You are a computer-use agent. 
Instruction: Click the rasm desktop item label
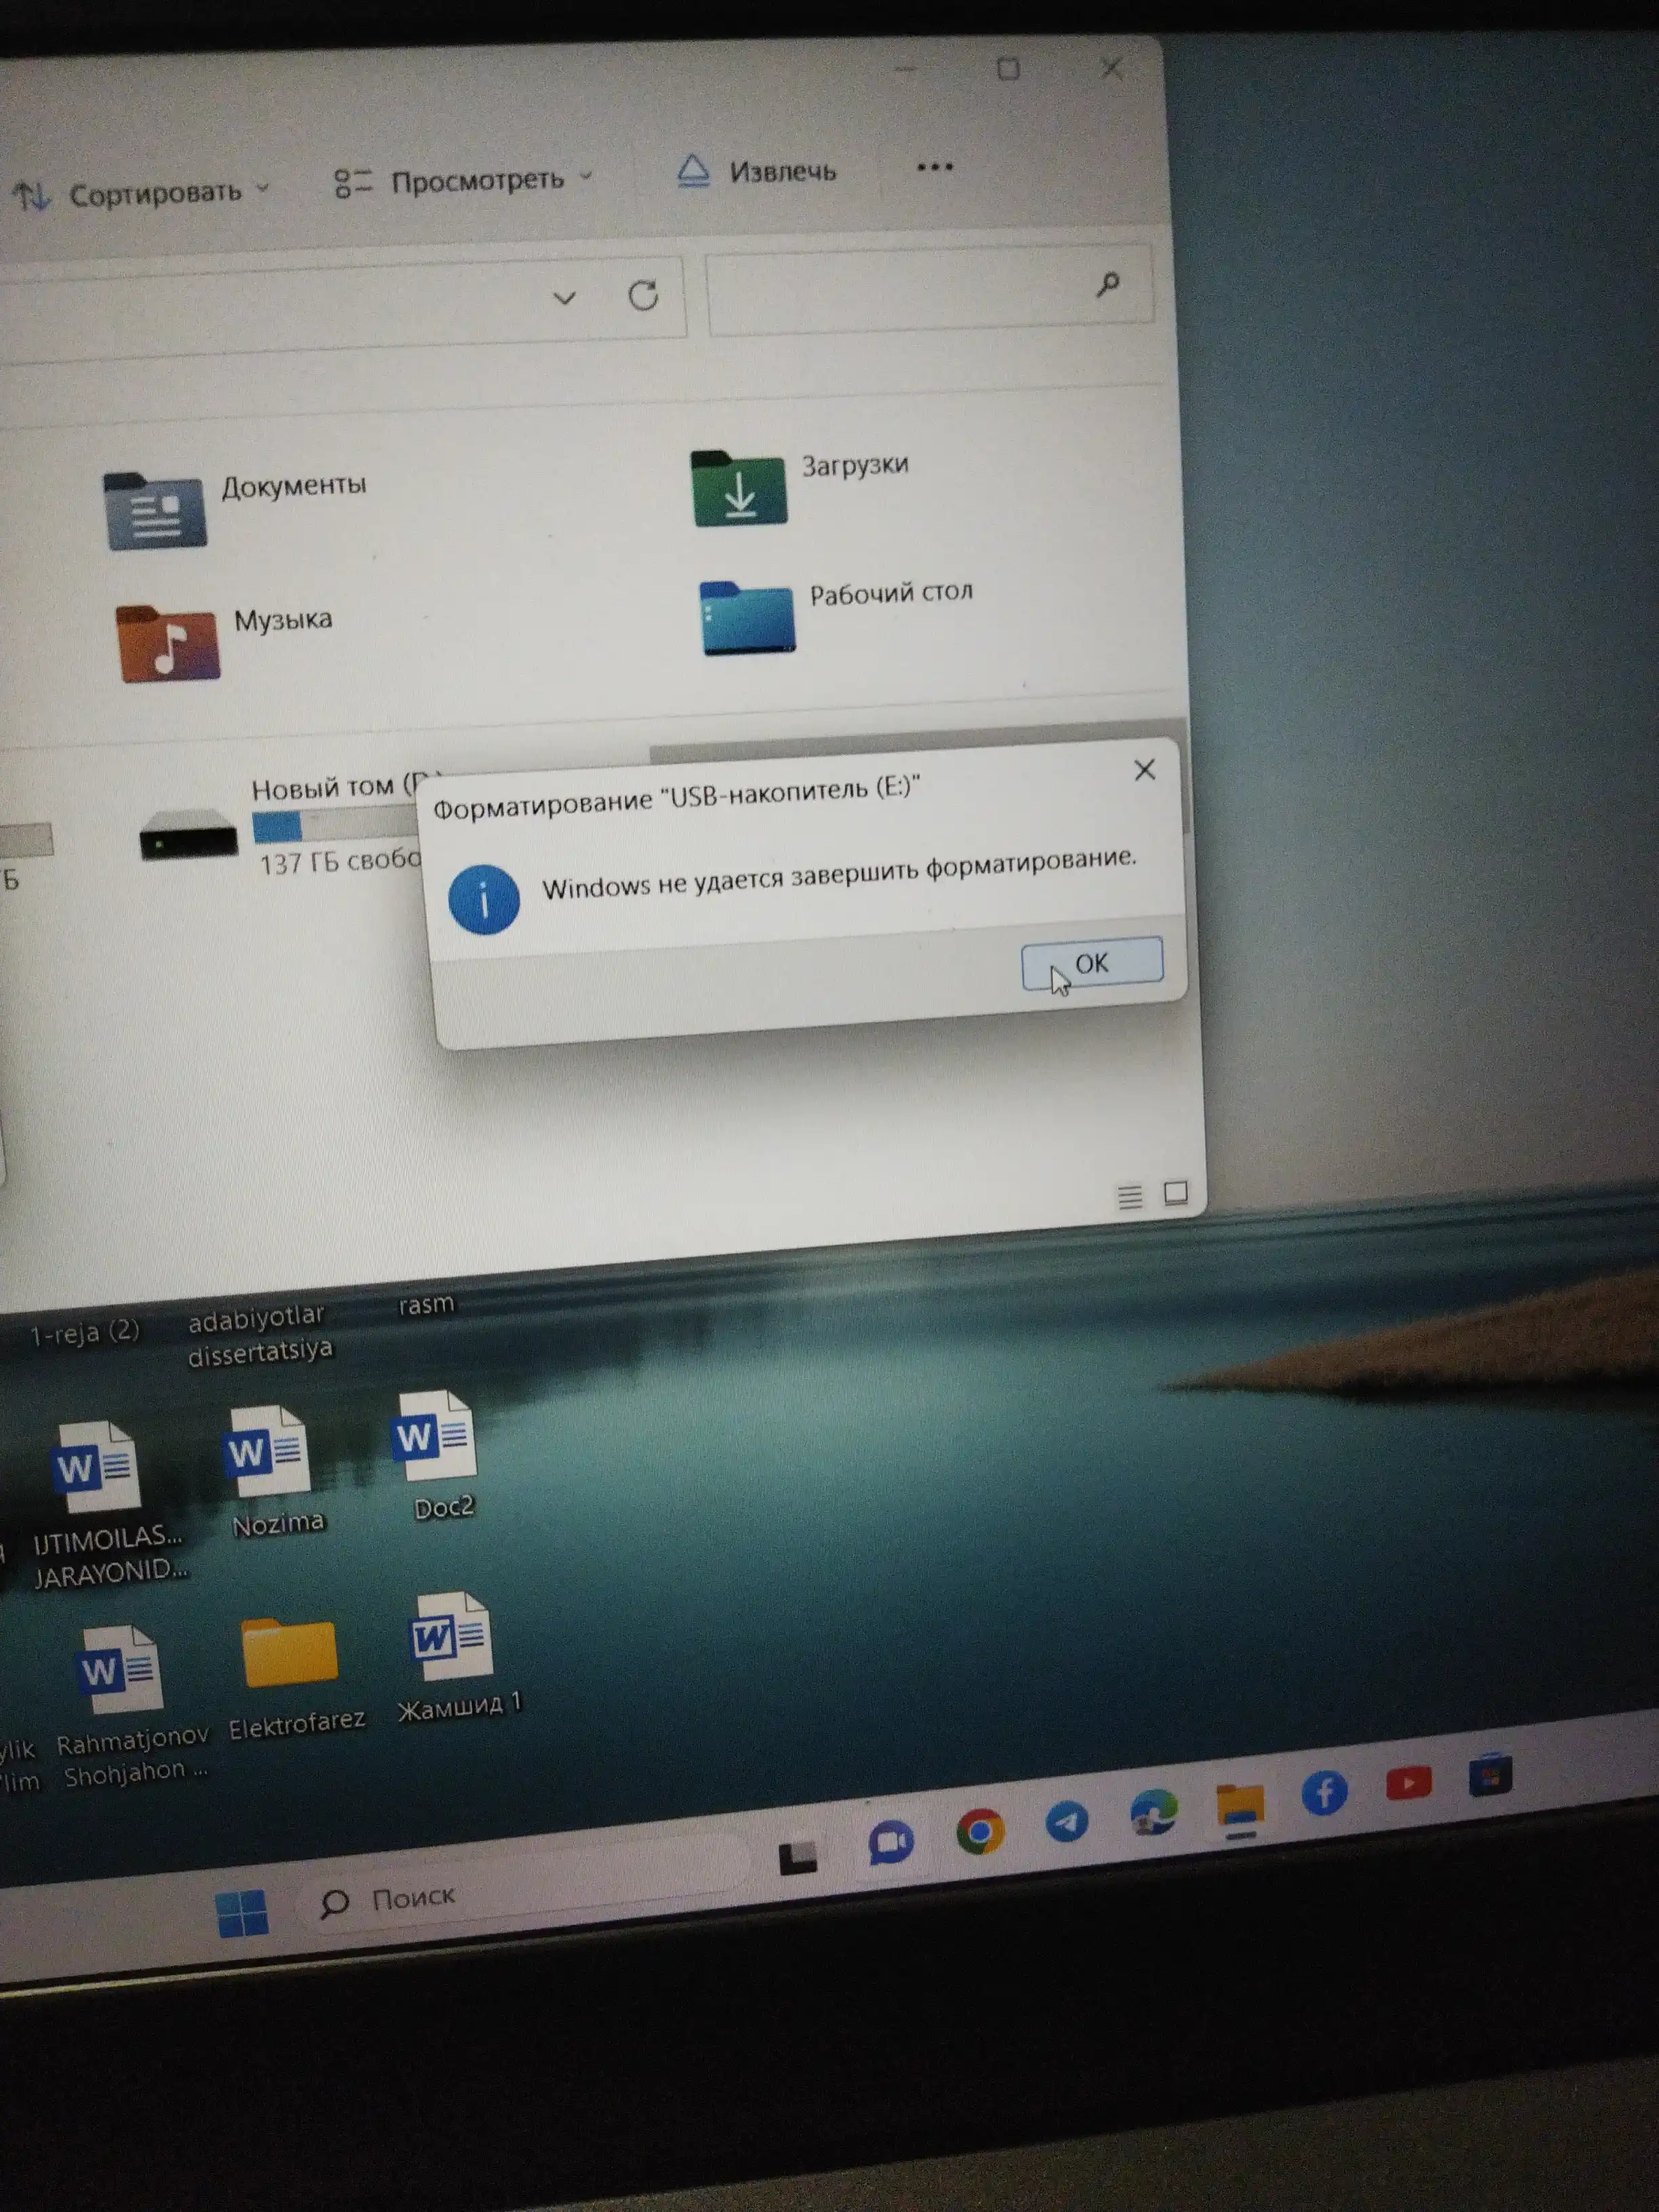[427, 1305]
